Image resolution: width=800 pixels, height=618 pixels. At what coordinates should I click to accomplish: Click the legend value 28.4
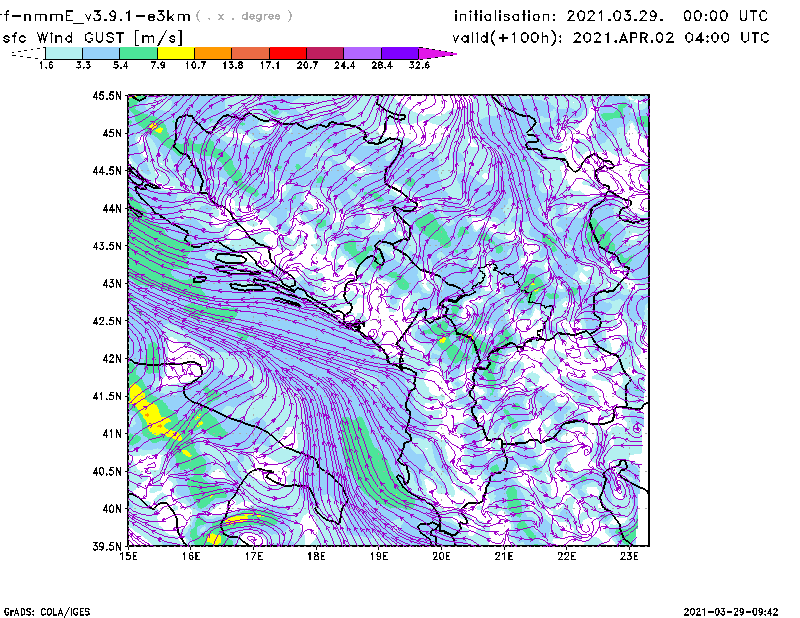click(382, 65)
